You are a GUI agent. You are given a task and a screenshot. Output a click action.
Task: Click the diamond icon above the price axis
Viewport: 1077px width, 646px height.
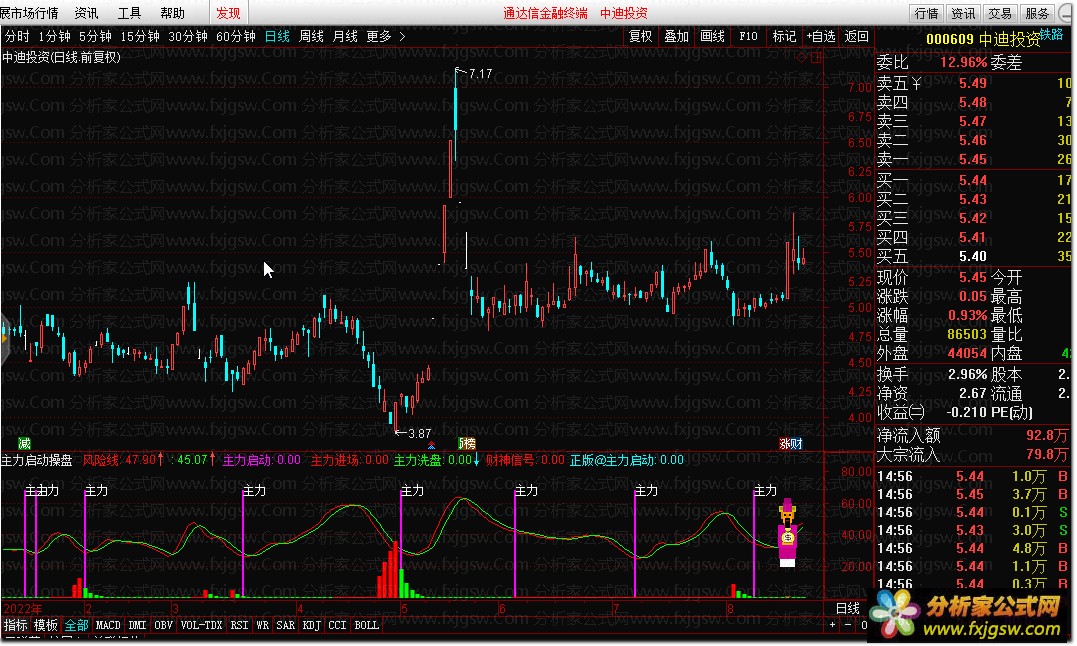click(x=802, y=58)
